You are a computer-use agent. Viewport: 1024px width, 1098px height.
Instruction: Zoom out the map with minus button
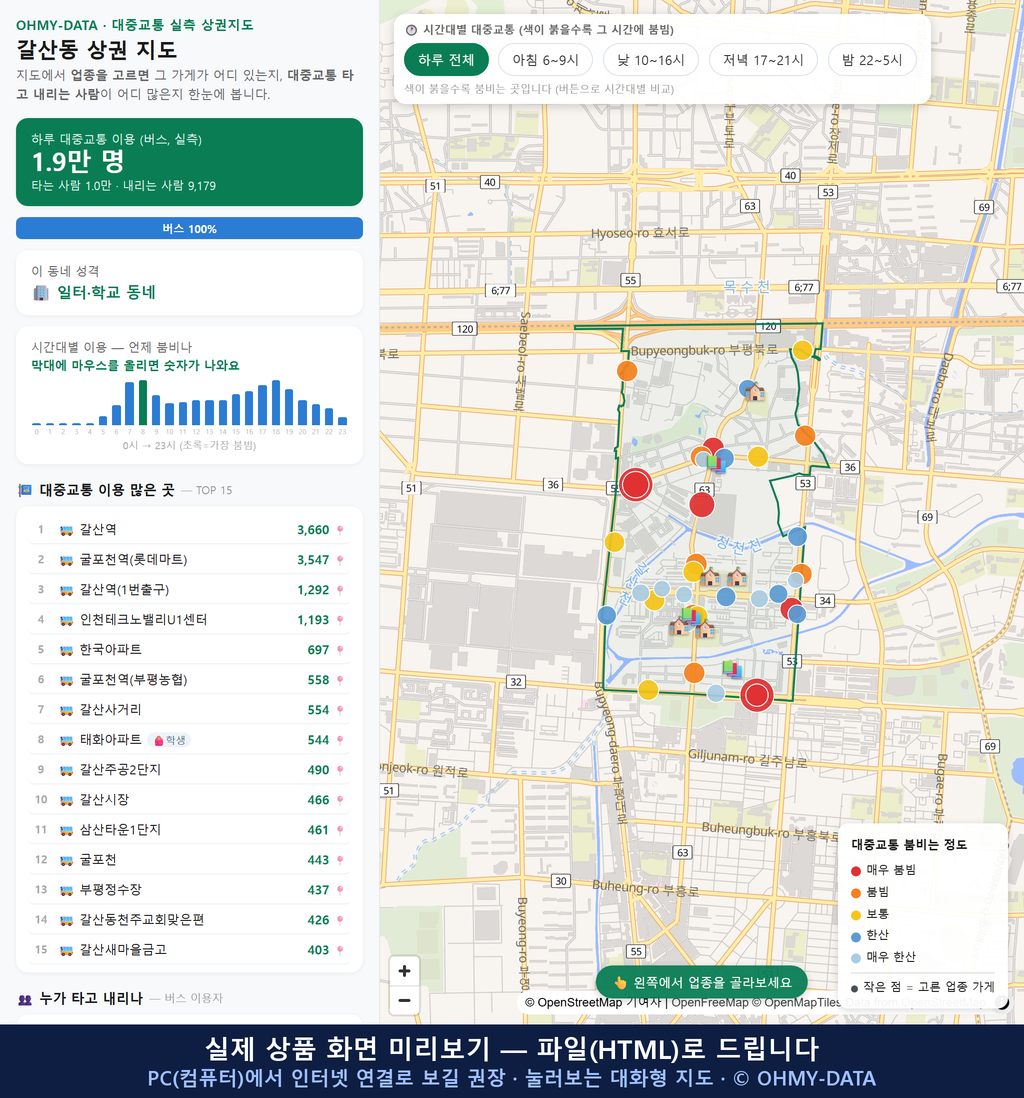point(404,1000)
